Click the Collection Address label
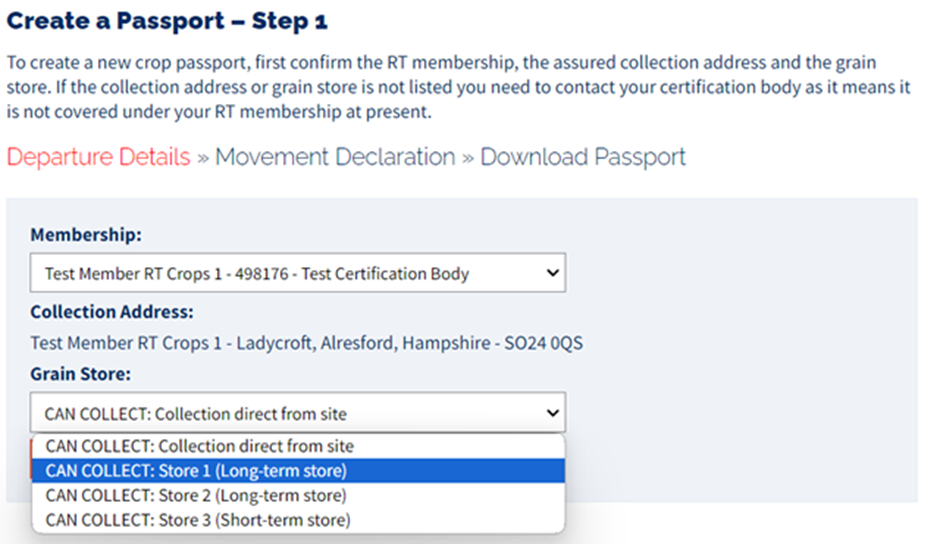This screenshot has height=544, width=940. click(x=112, y=312)
